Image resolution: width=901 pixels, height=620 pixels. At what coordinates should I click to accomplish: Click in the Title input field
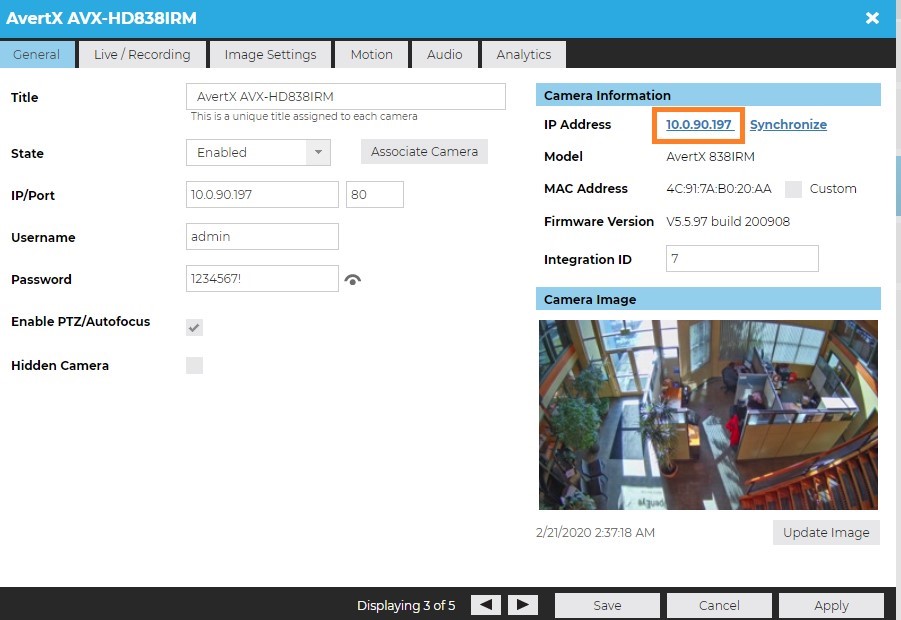point(345,96)
